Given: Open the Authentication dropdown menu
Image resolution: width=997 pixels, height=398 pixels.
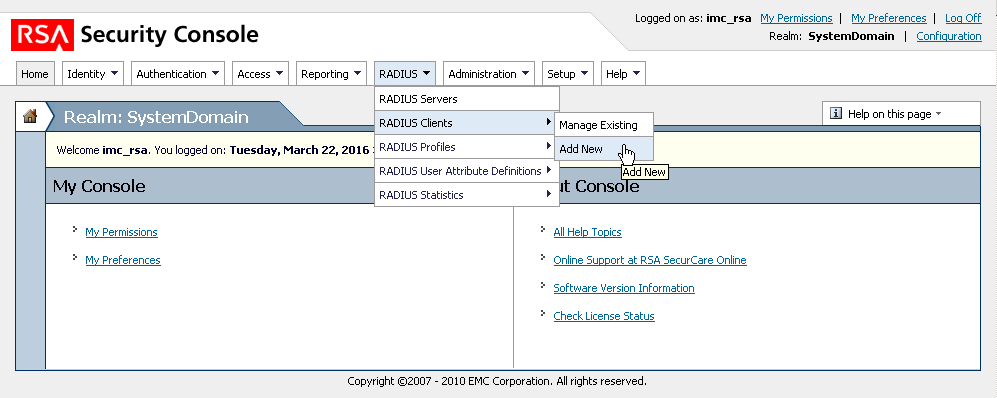Looking at the screenshot, I should tap(178, 74).
